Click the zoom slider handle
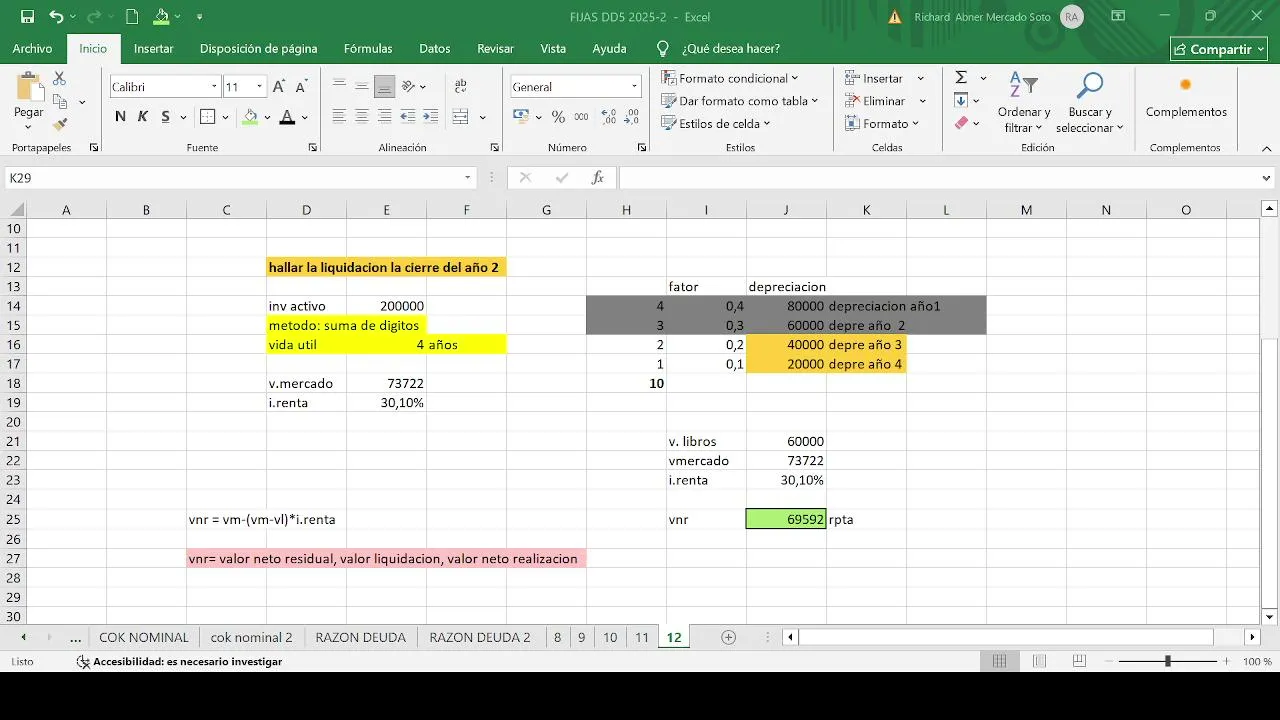 pos(1167,661)
